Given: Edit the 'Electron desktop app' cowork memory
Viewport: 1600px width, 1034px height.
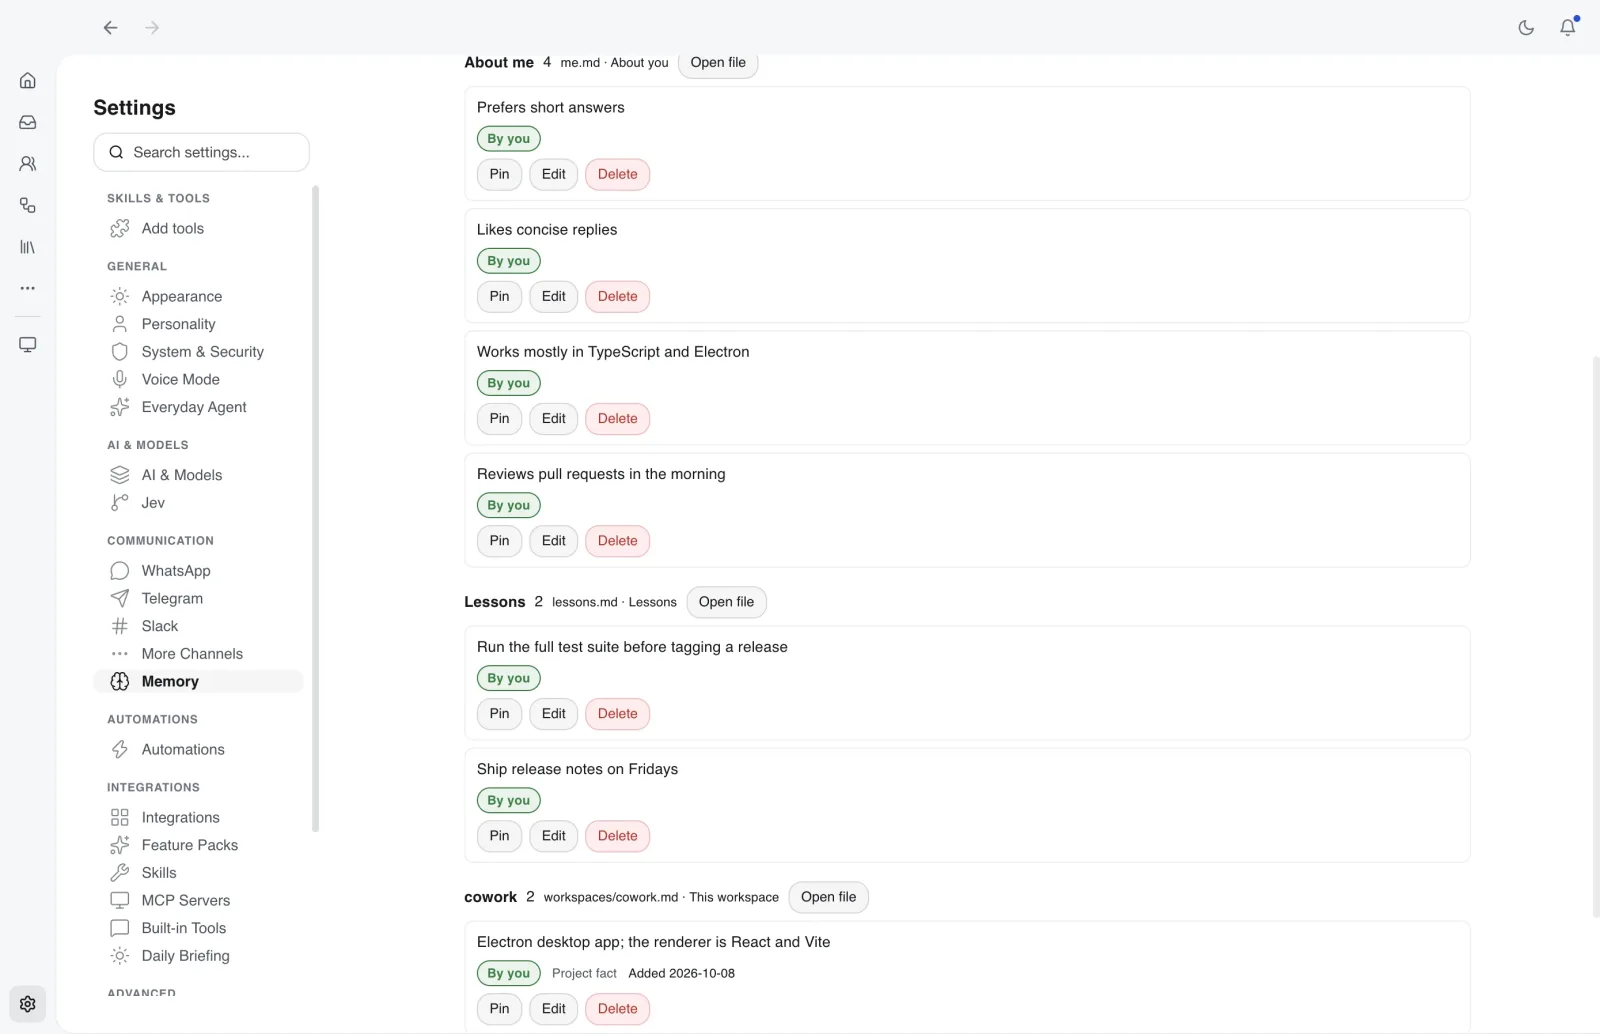Looking at the screenshot, I should click(x=554, y=1009).
